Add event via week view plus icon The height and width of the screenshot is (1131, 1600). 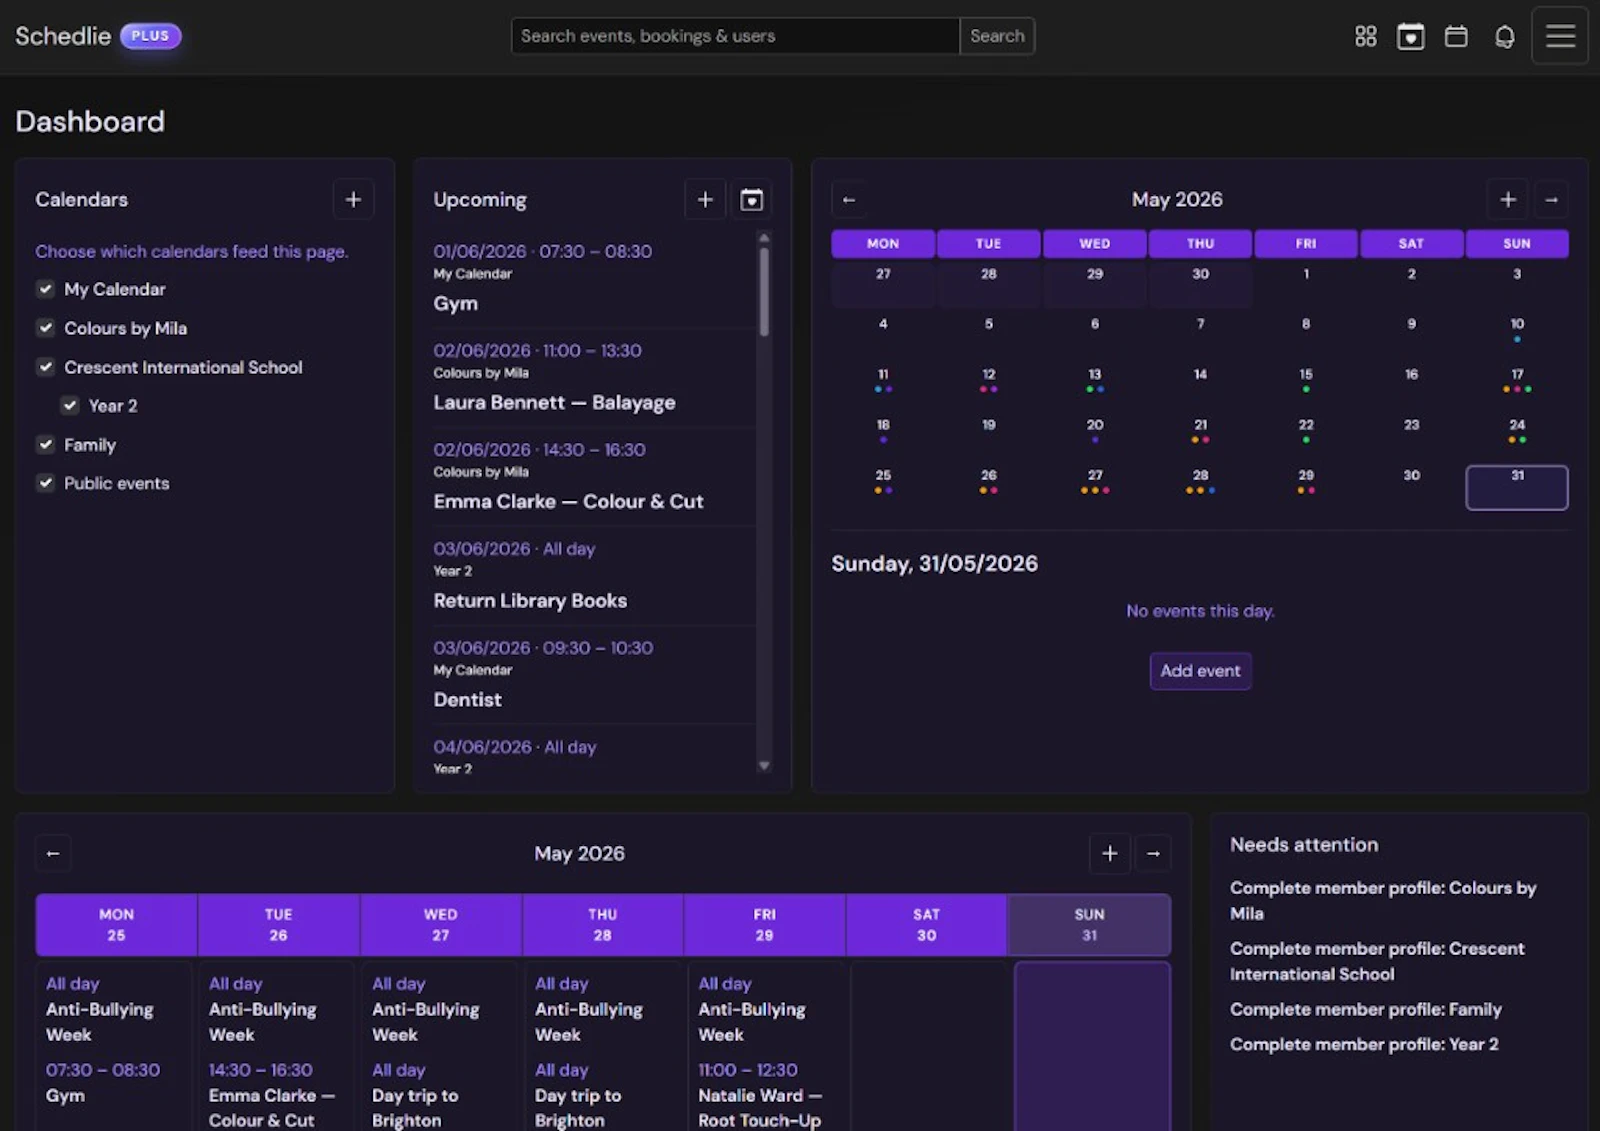pos(1109,853)
